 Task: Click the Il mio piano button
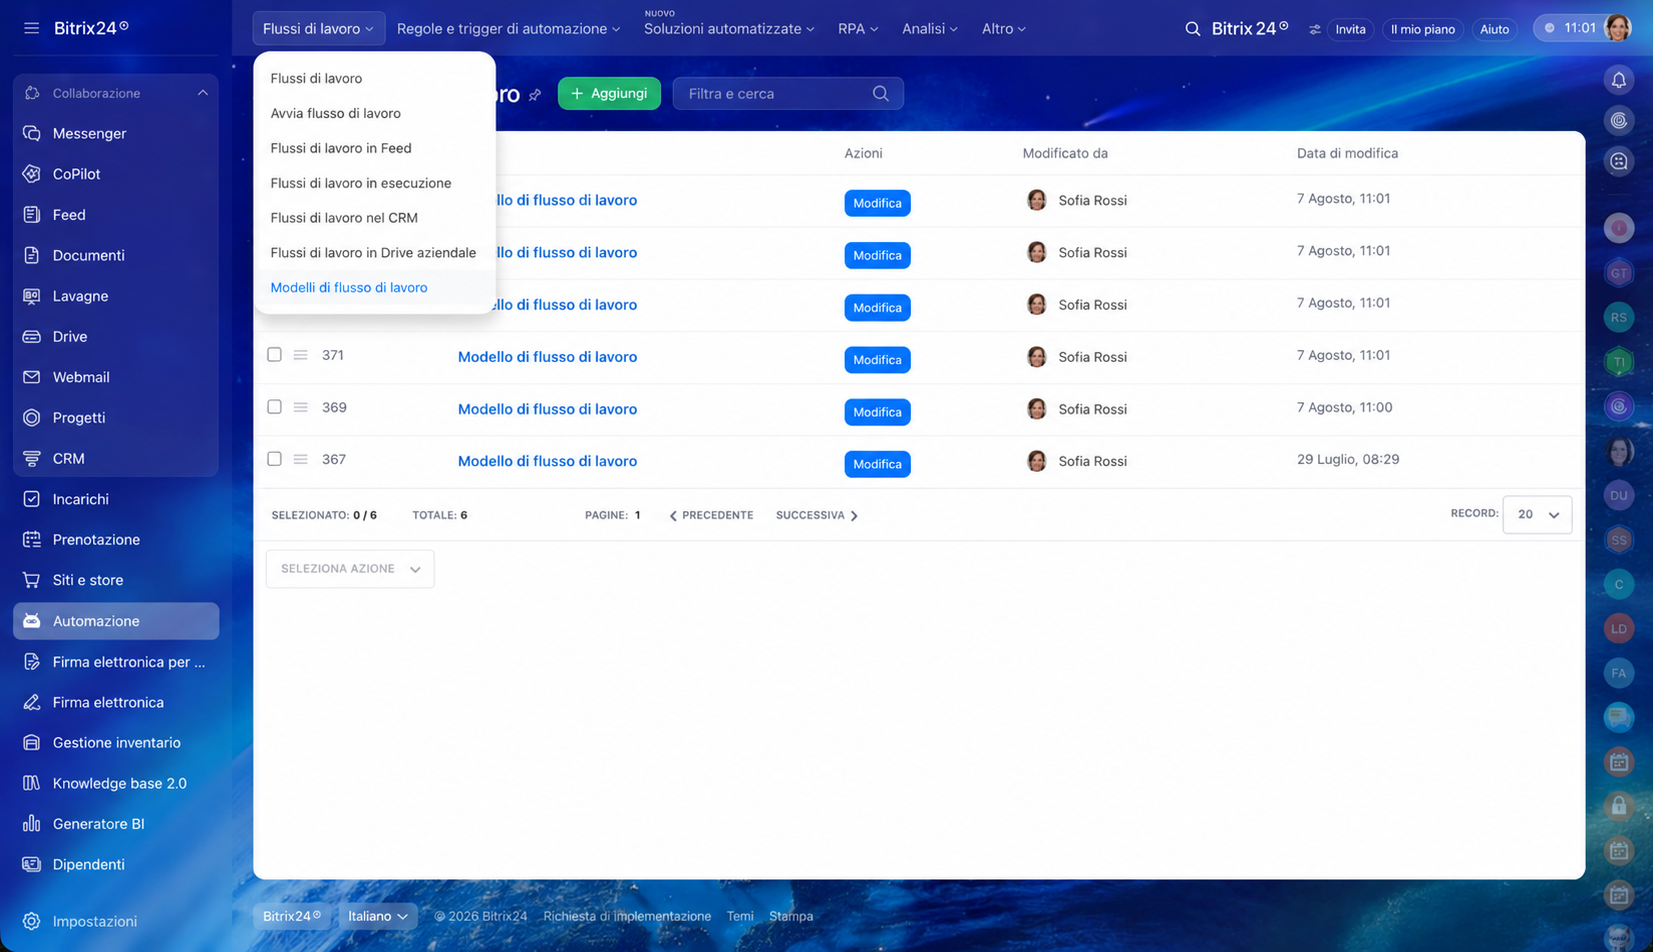pyautogui.click(x=1422, y=29)
